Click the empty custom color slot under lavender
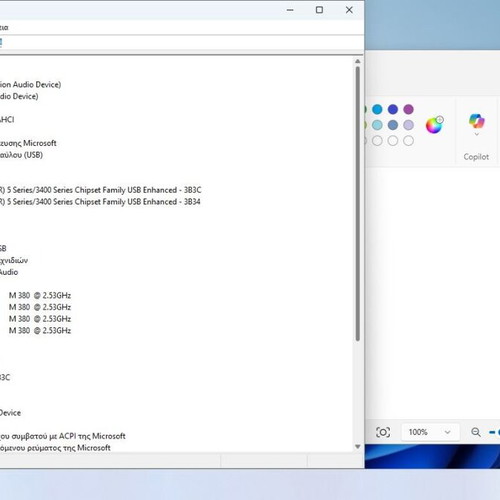 pyautogui.click(x=408, y=141)
